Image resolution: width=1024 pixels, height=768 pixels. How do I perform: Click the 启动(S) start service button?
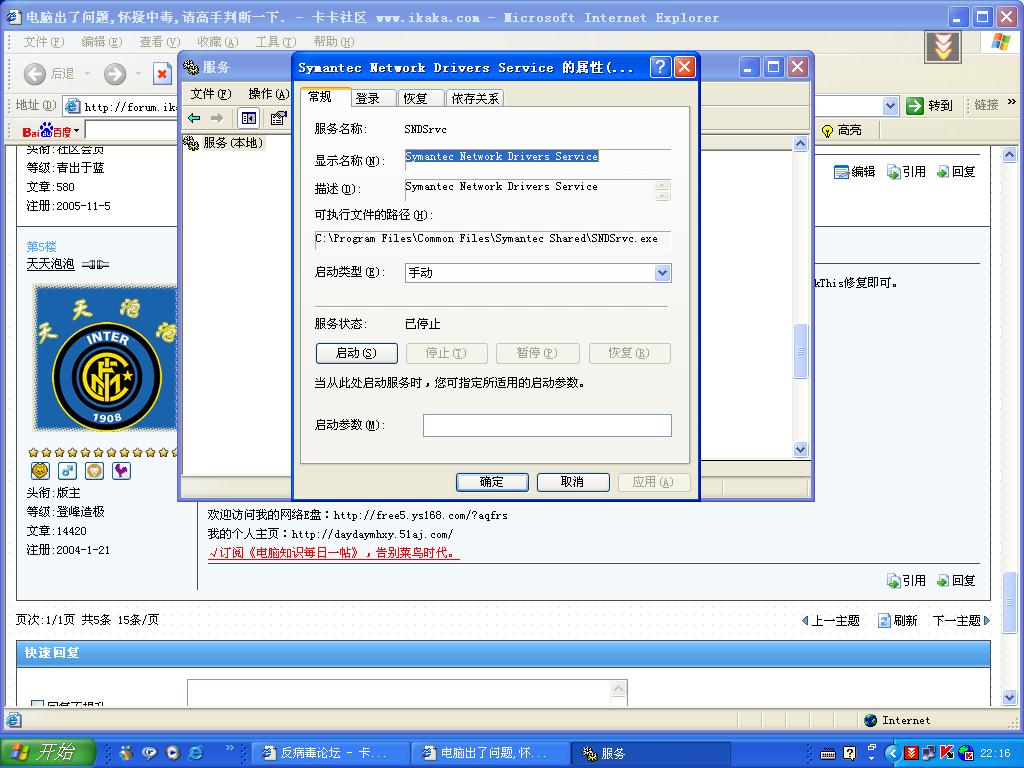[356, 353]
